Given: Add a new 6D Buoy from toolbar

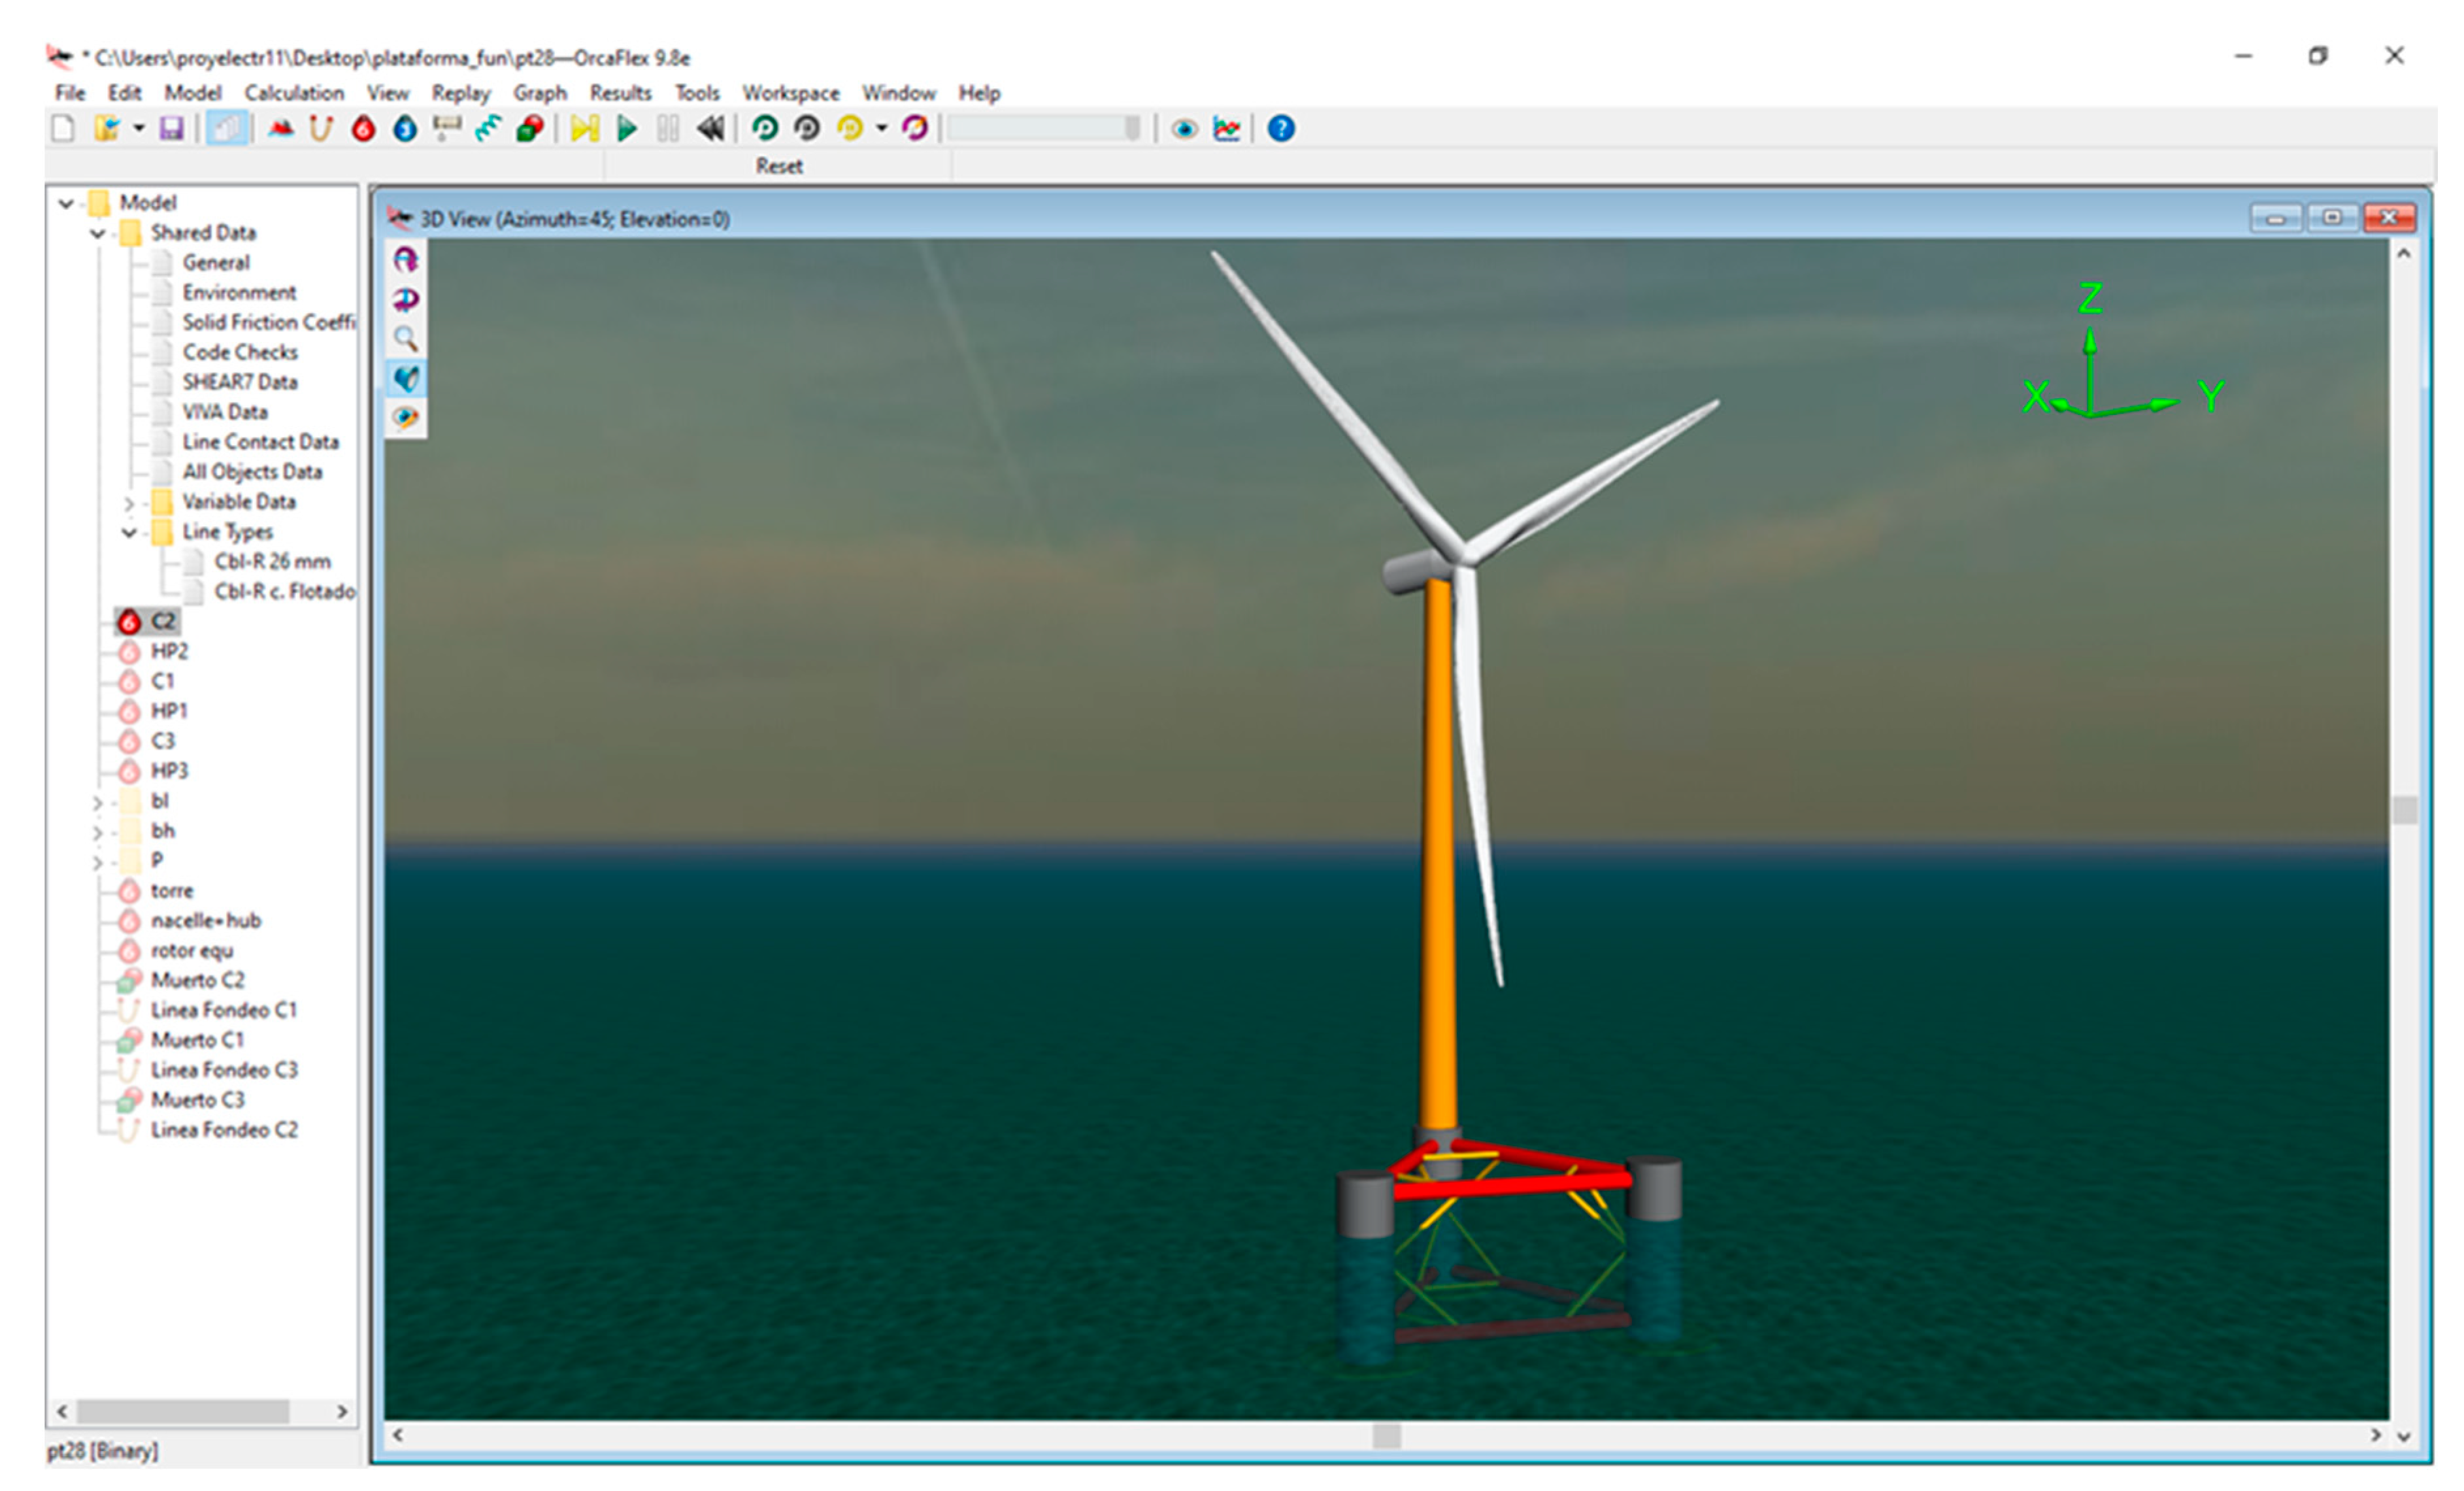Looking at the screenshot, I should [363, 129].
